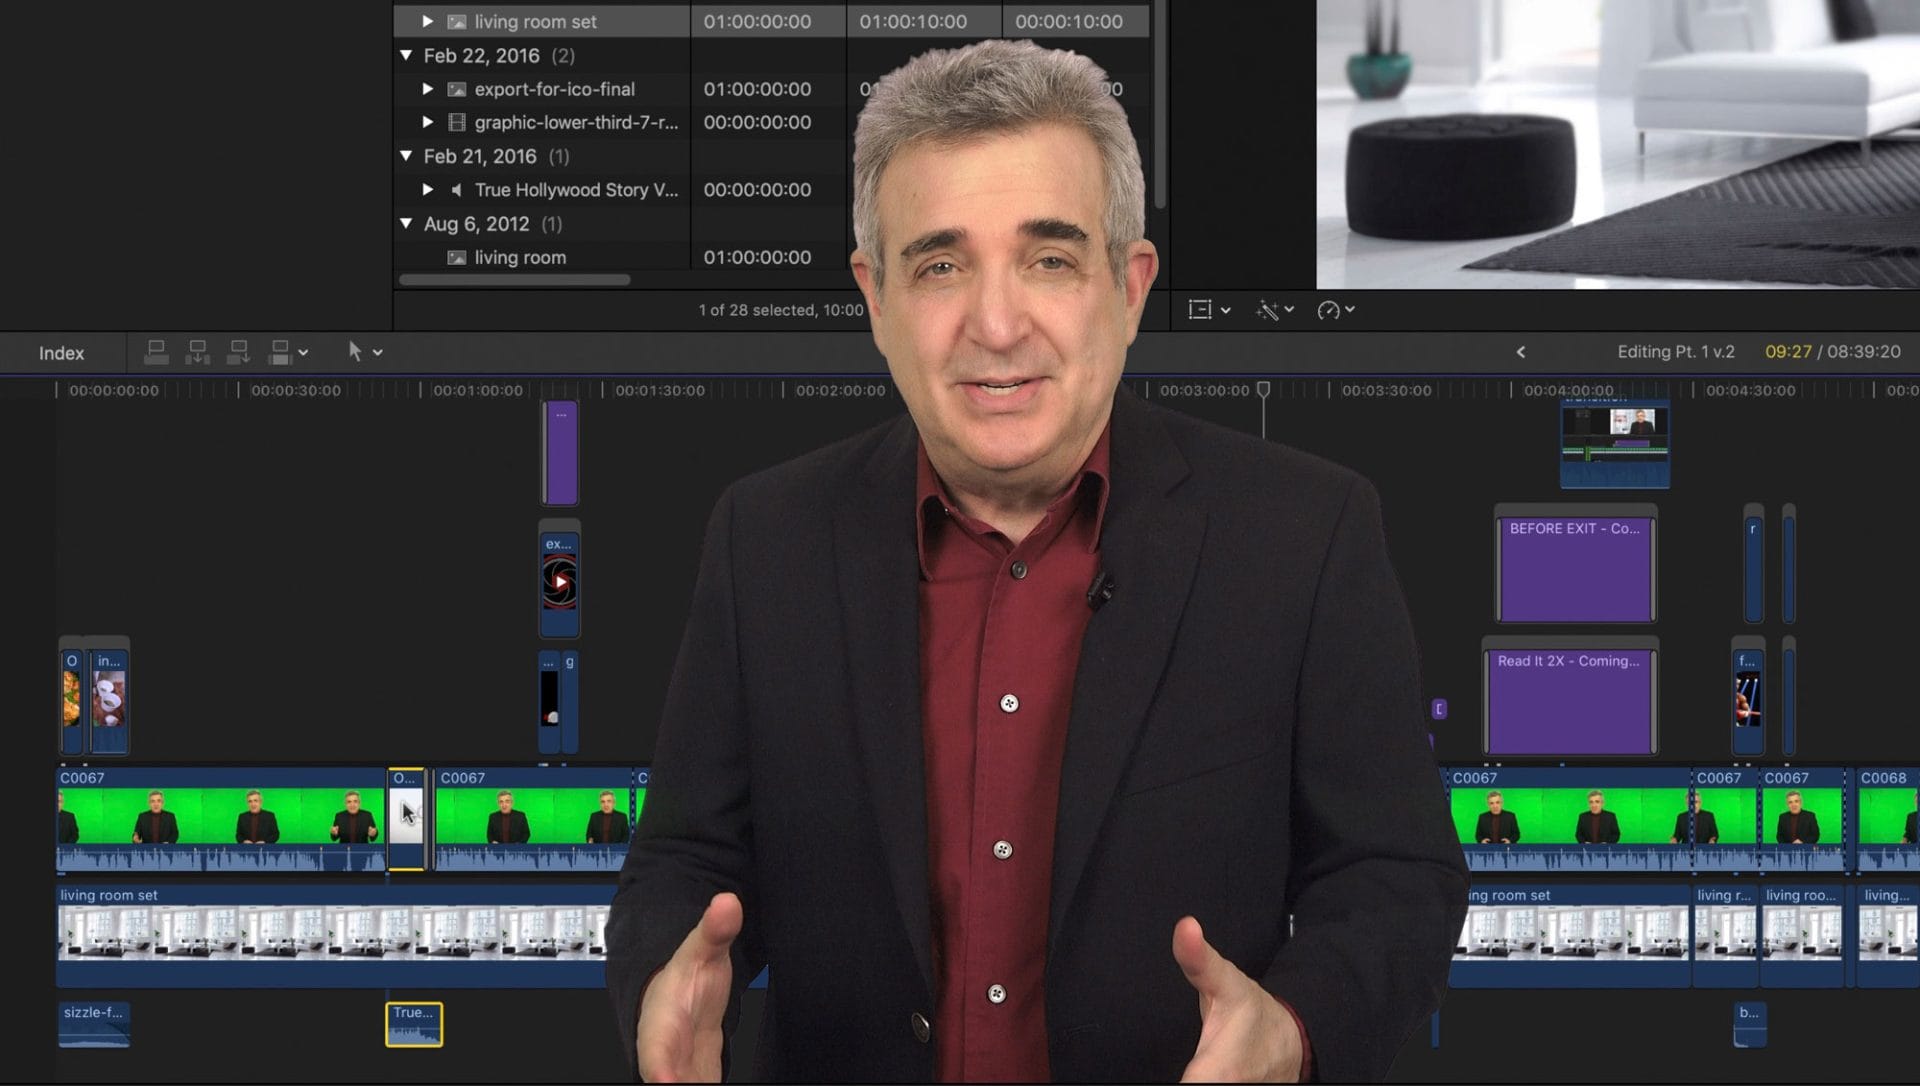
Task: Open the retime speedometer menu
Action: (x=1328, y=310)
